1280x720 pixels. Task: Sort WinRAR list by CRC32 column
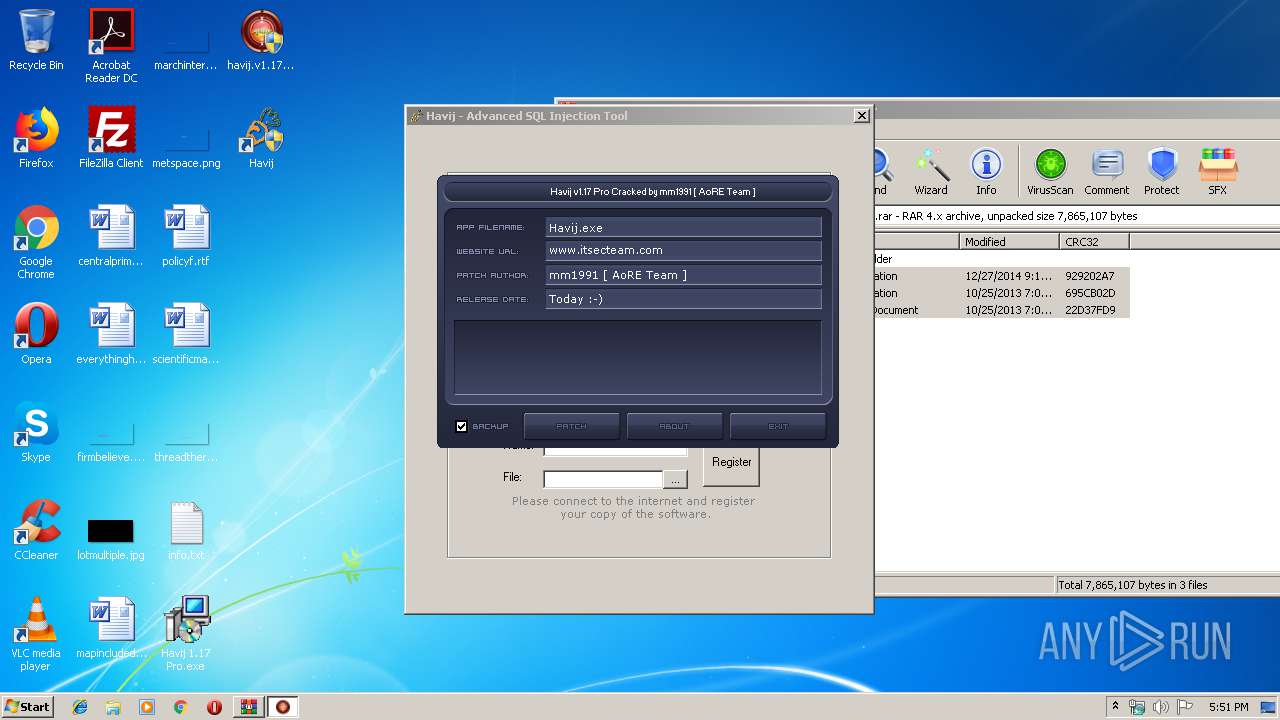pos(1094,242)
